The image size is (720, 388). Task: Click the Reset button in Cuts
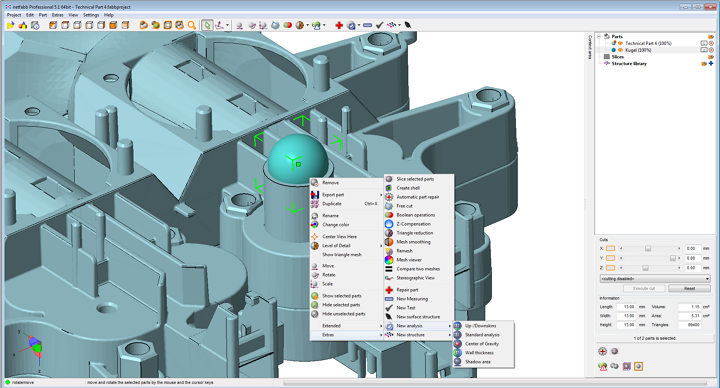point(689,288)
